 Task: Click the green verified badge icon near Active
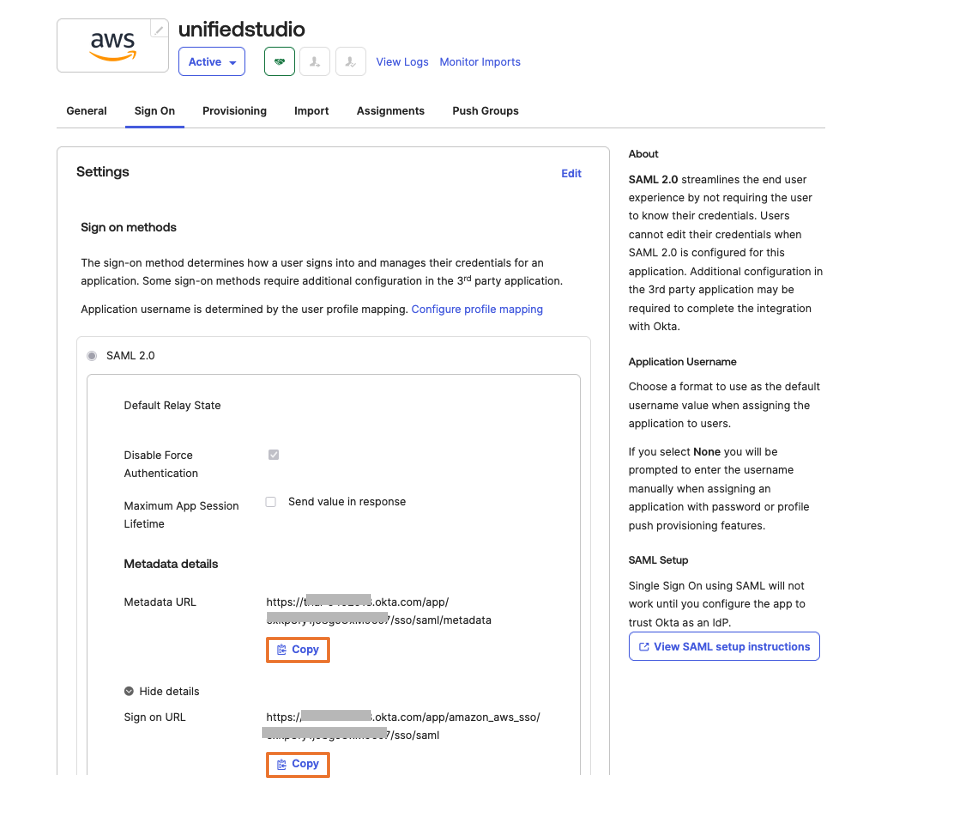[279, 61]
